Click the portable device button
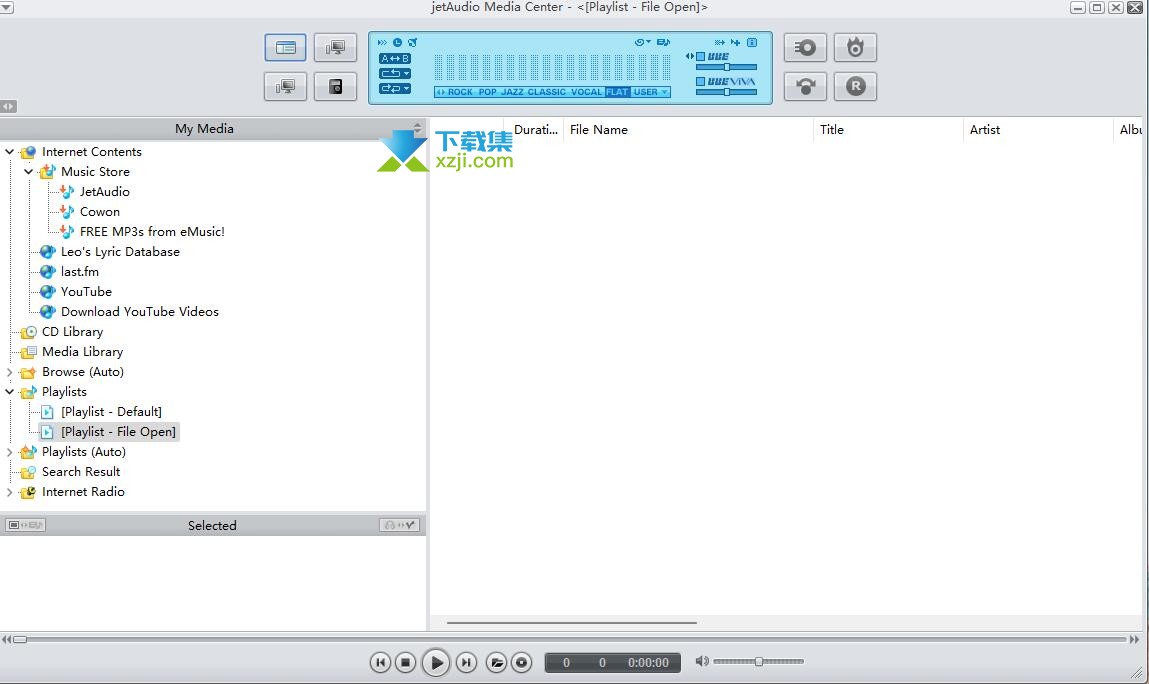This screenshot has width=1149, height=684. coord(335,87)
